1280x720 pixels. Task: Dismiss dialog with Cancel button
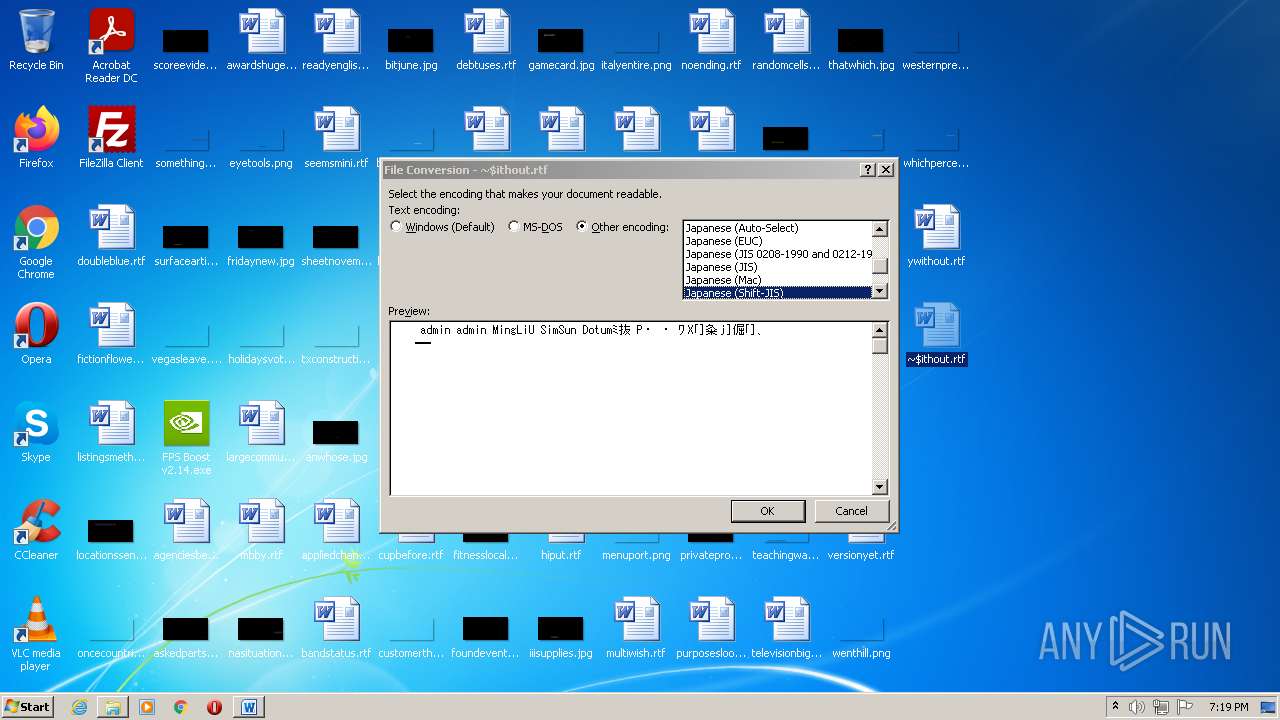[x=851, y=511]
